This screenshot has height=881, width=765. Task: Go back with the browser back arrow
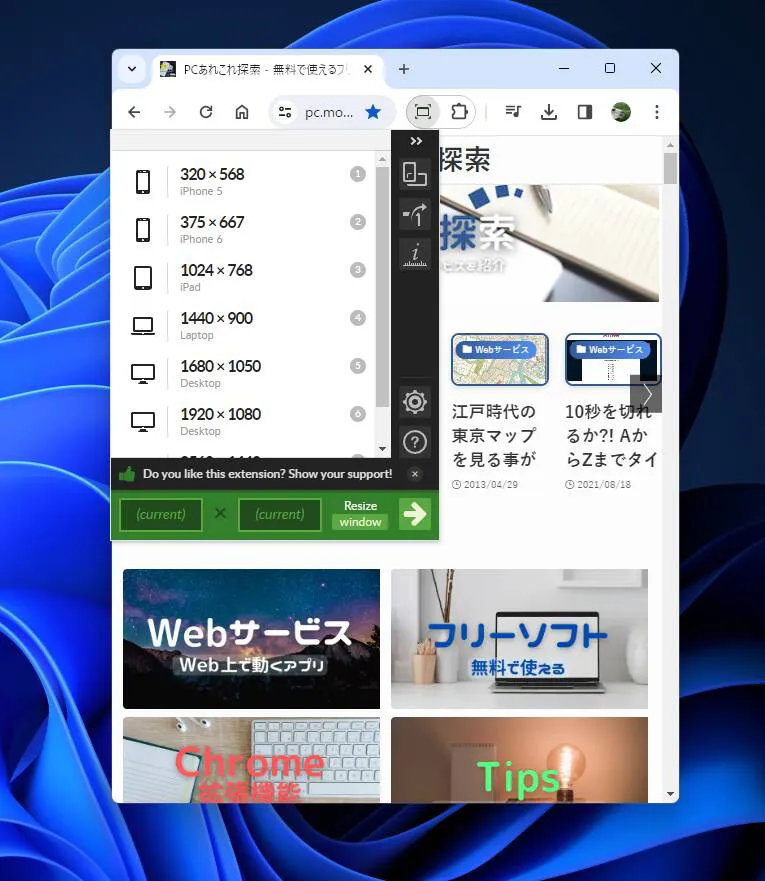point(134,112)
